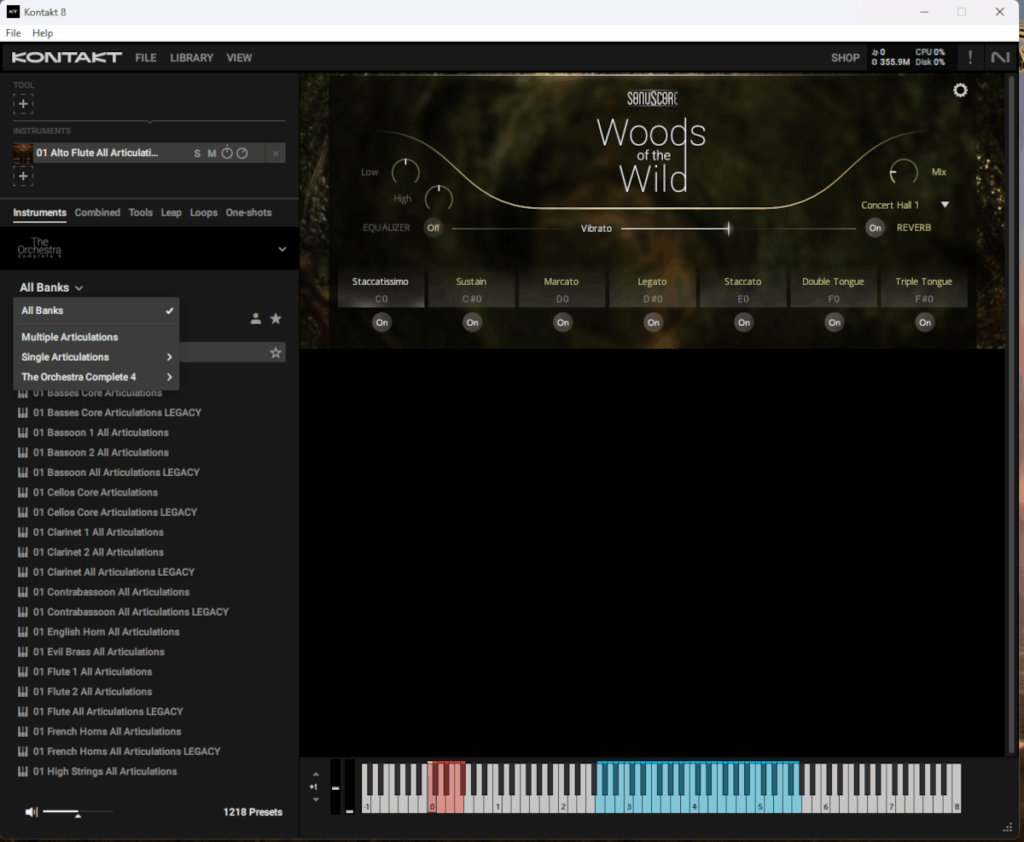Image resolution: width=1024 pixels, height=842 pixels.
Task: Filter favorites with the filled star icon
Action: tap(276, 319)
